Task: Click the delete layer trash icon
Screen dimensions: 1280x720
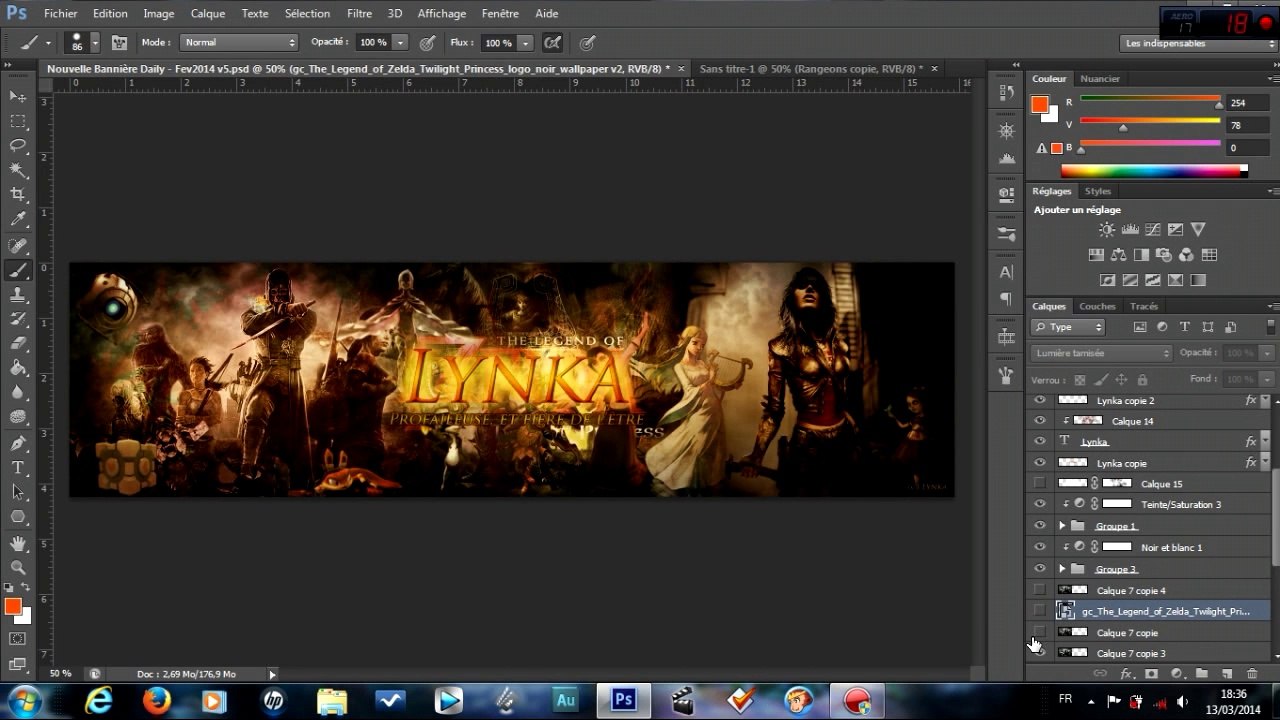Action: coord(1252,675)
